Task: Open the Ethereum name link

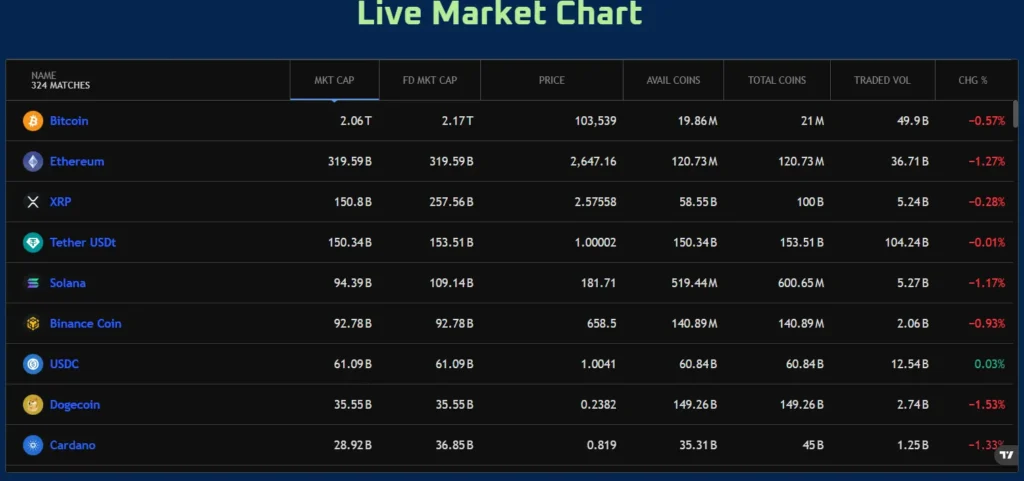Action: (x=77, y=161)
